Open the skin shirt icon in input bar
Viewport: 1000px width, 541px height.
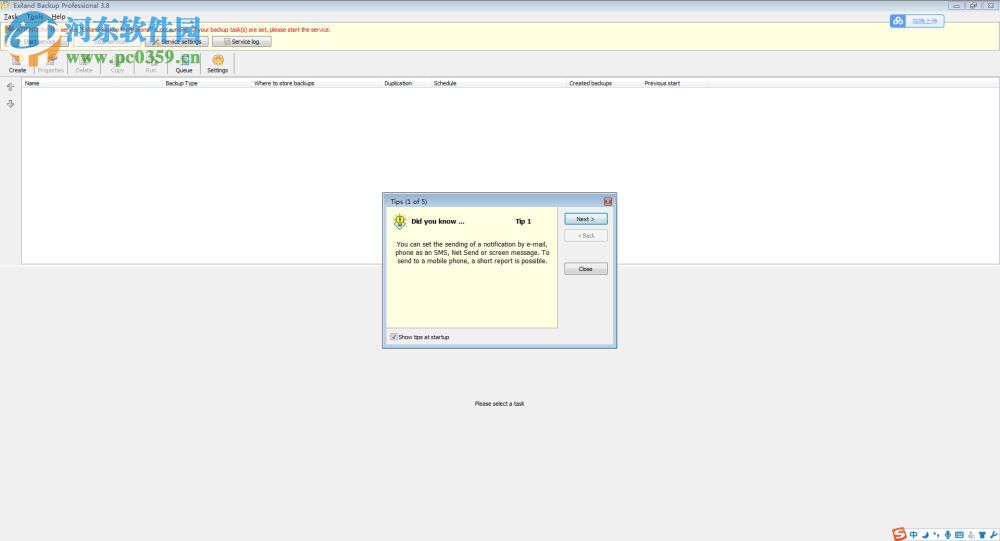[982, 535]
